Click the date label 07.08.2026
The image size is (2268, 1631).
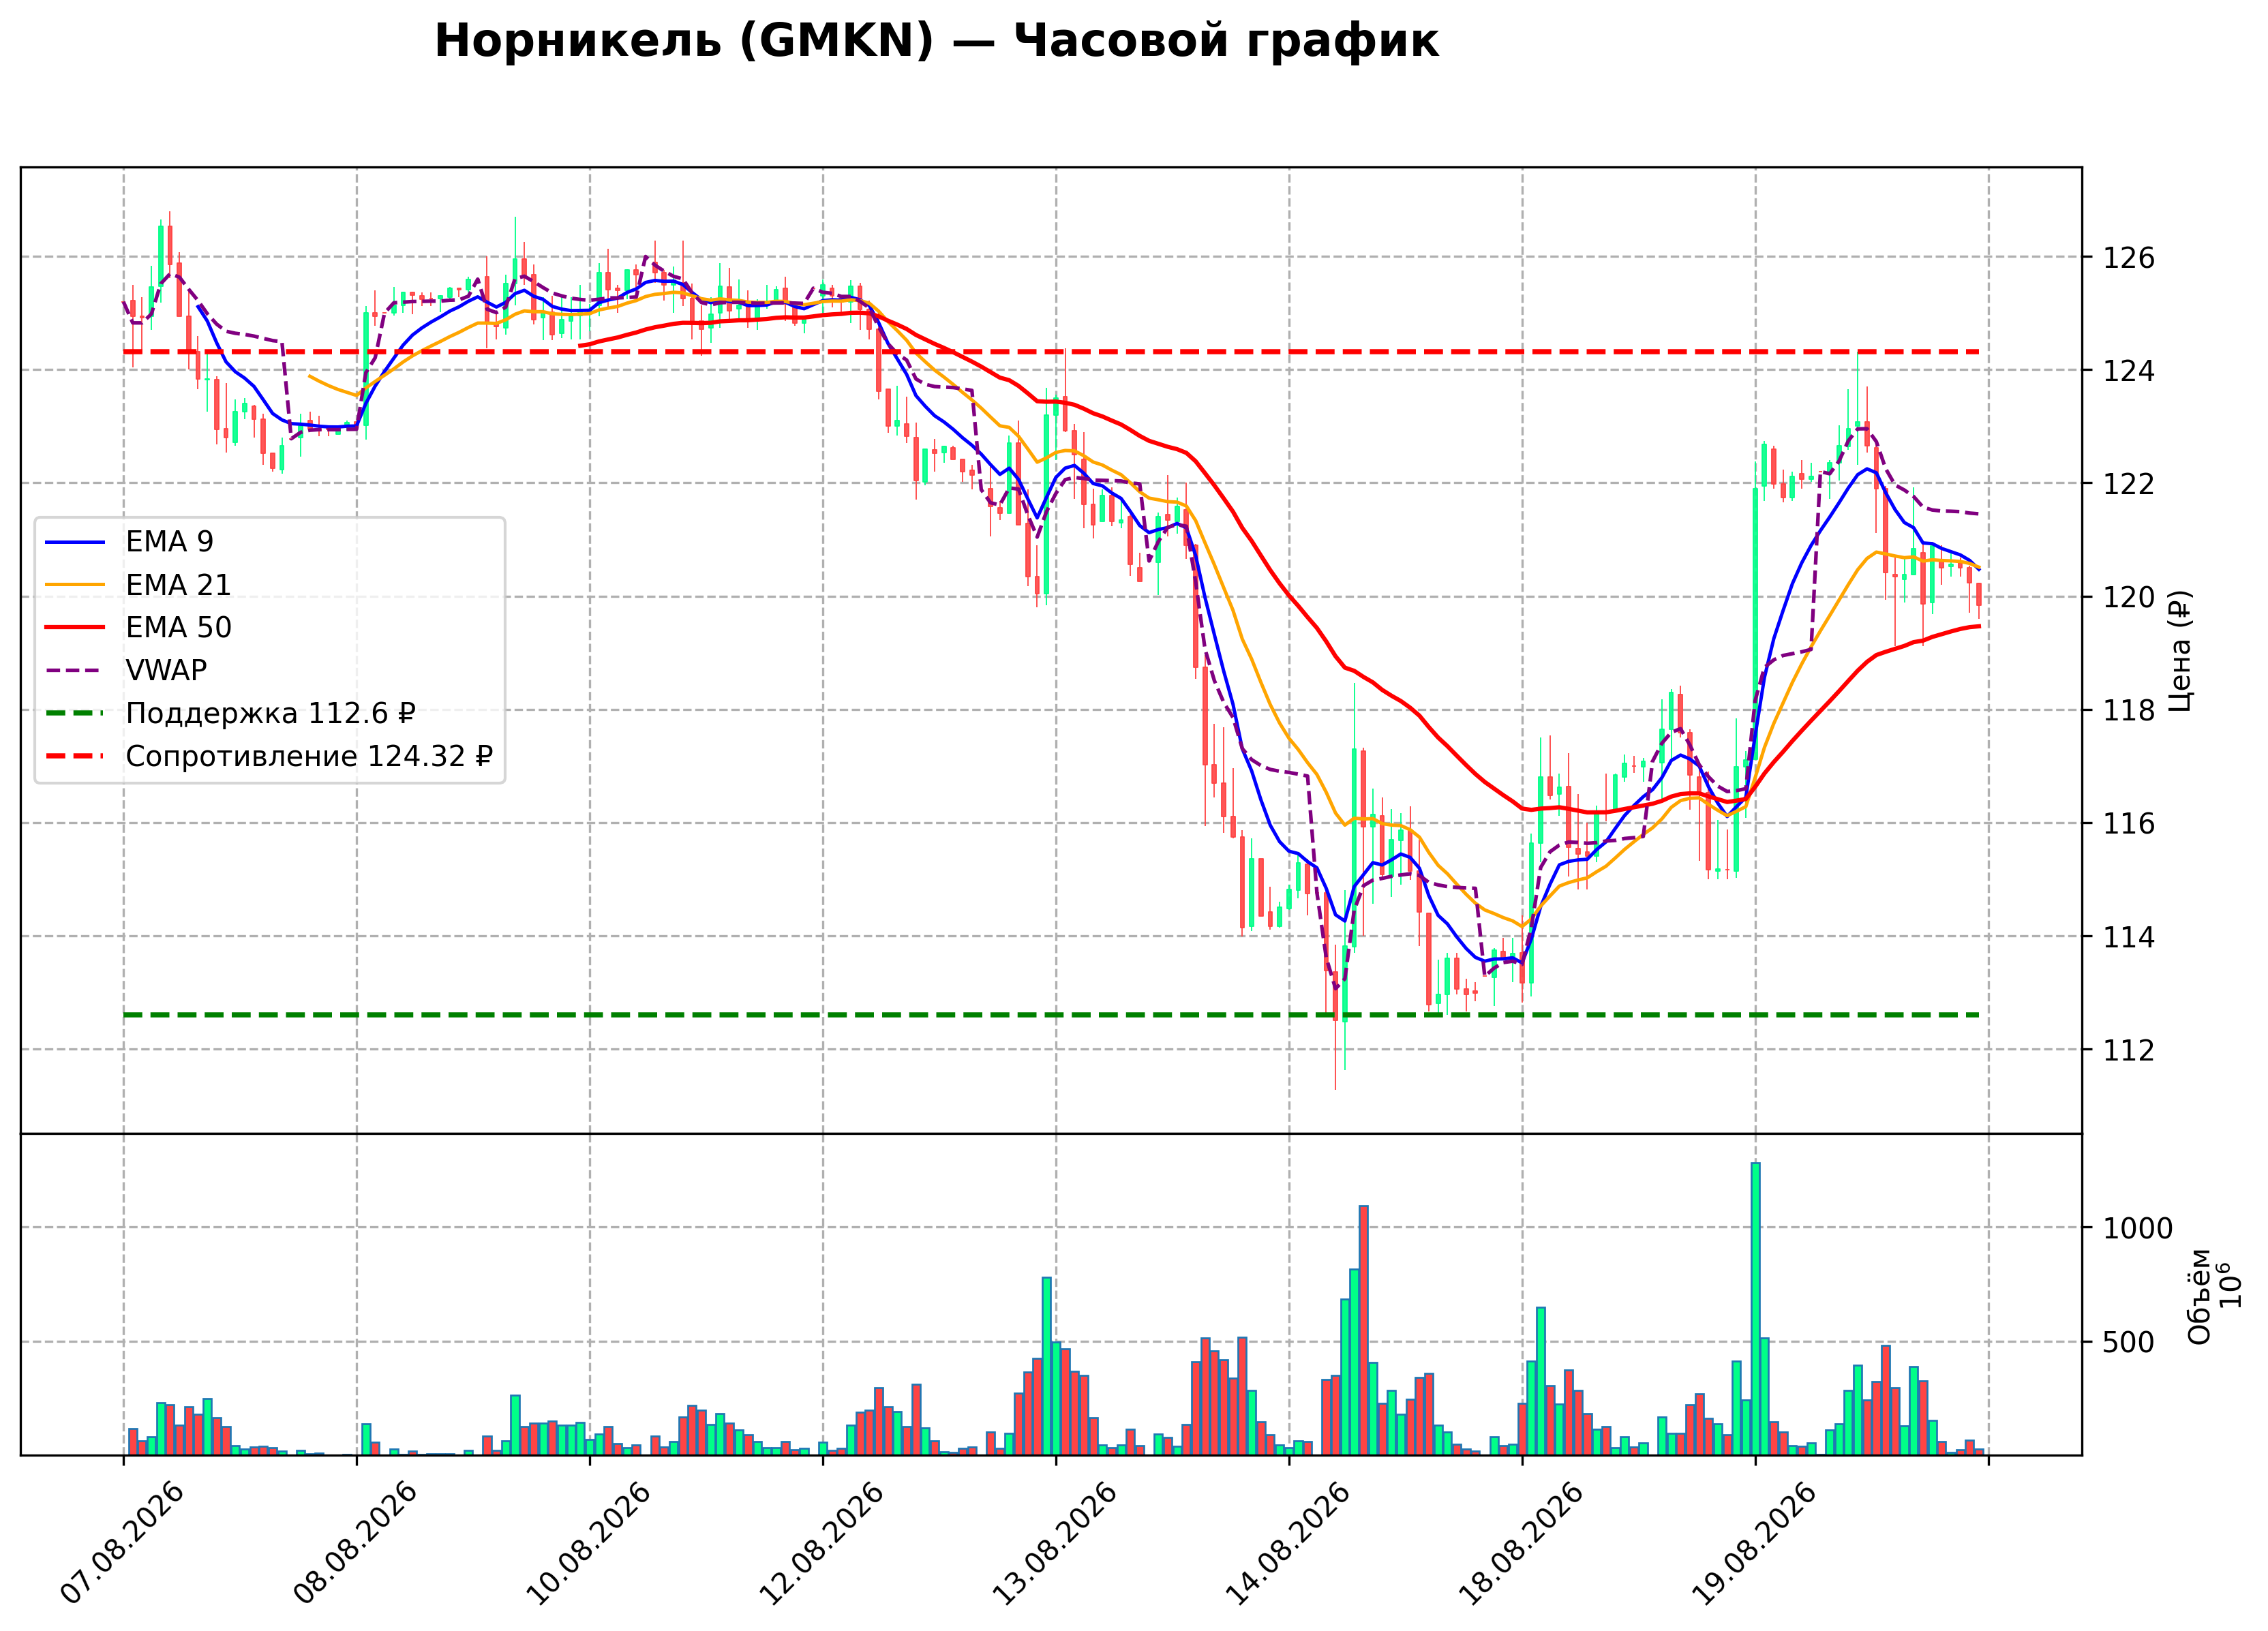coord(123,1543)
